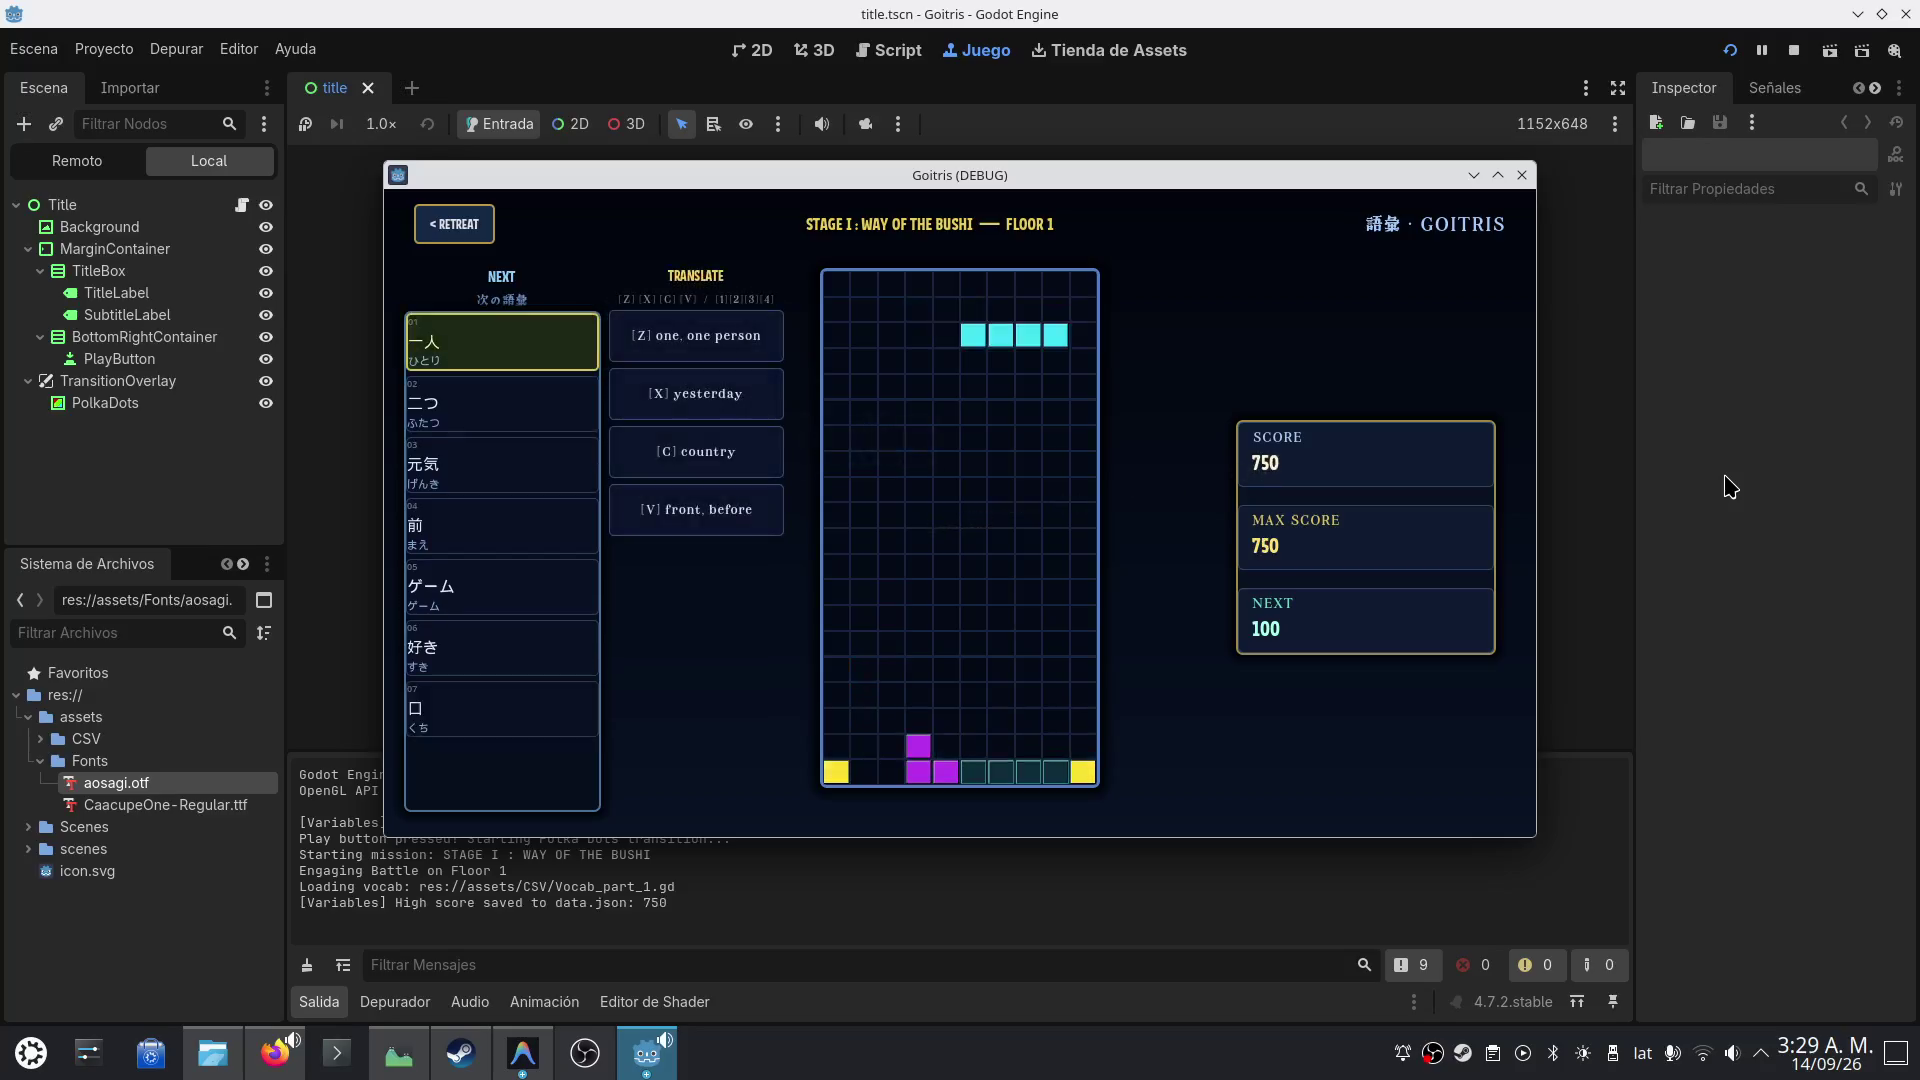Screen dimensions: 1920x1080
Task: Click the select mode arrow tool
Action: coord(681,124)
